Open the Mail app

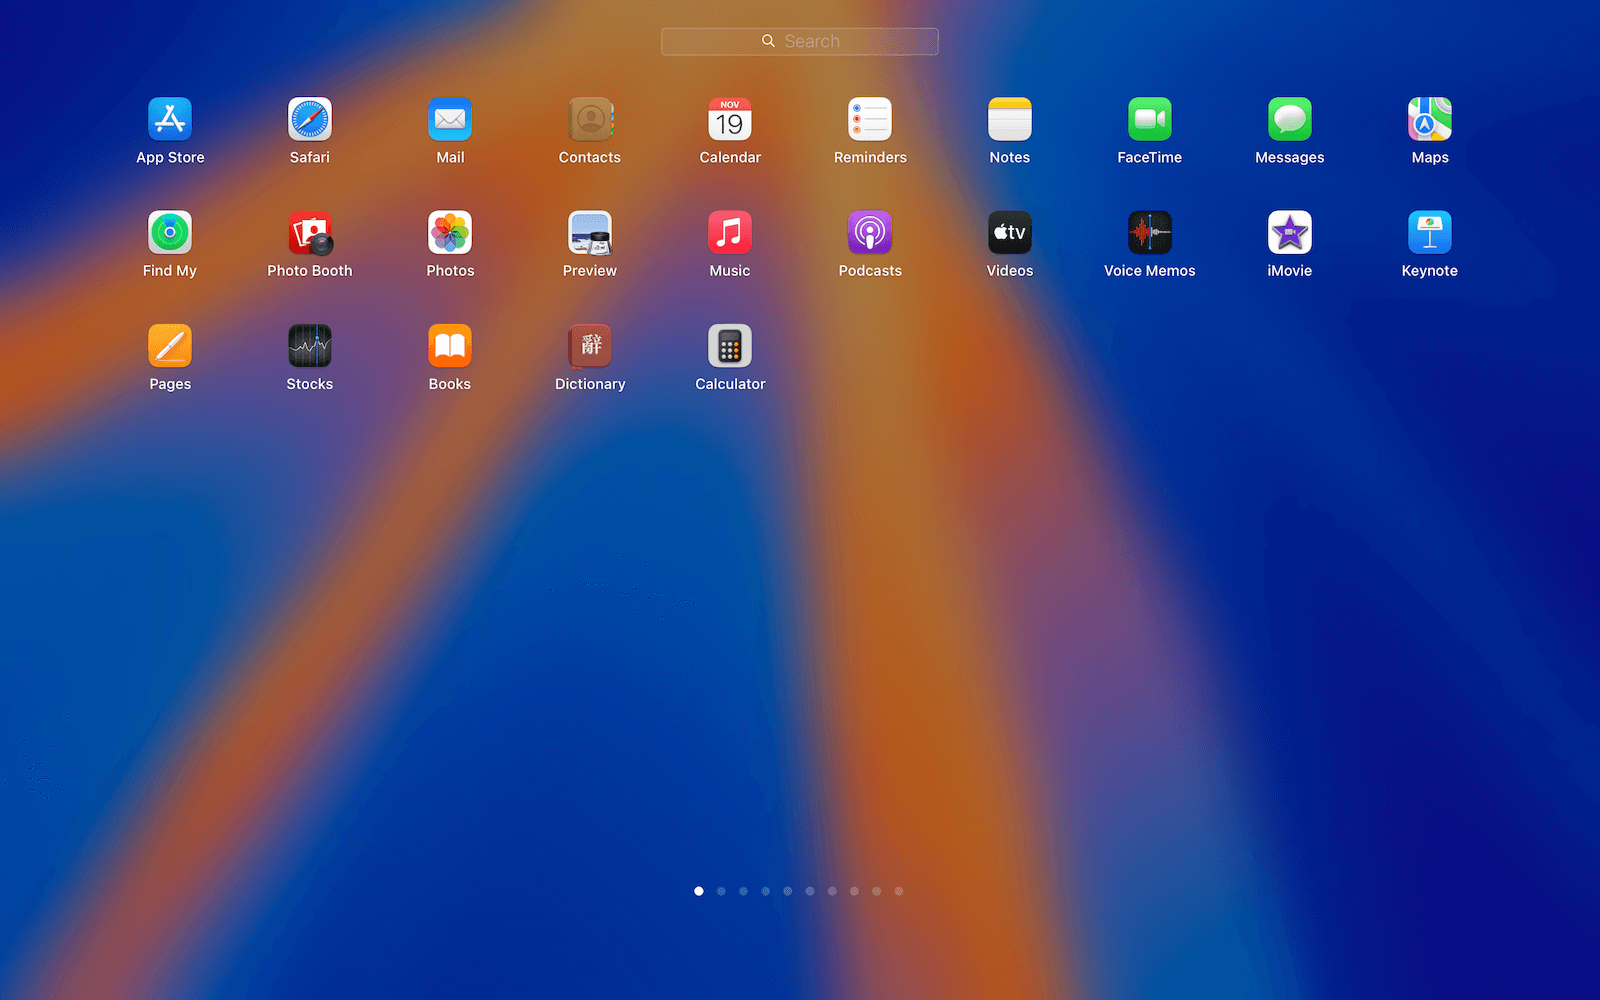(x=450, y=120)
